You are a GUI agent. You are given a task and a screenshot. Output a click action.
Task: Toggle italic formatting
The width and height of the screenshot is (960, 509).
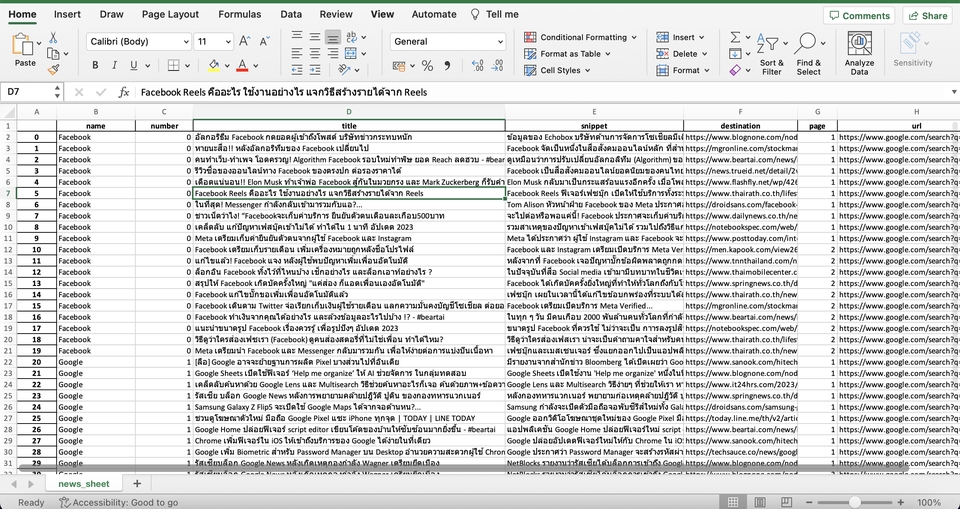(114, 66)
